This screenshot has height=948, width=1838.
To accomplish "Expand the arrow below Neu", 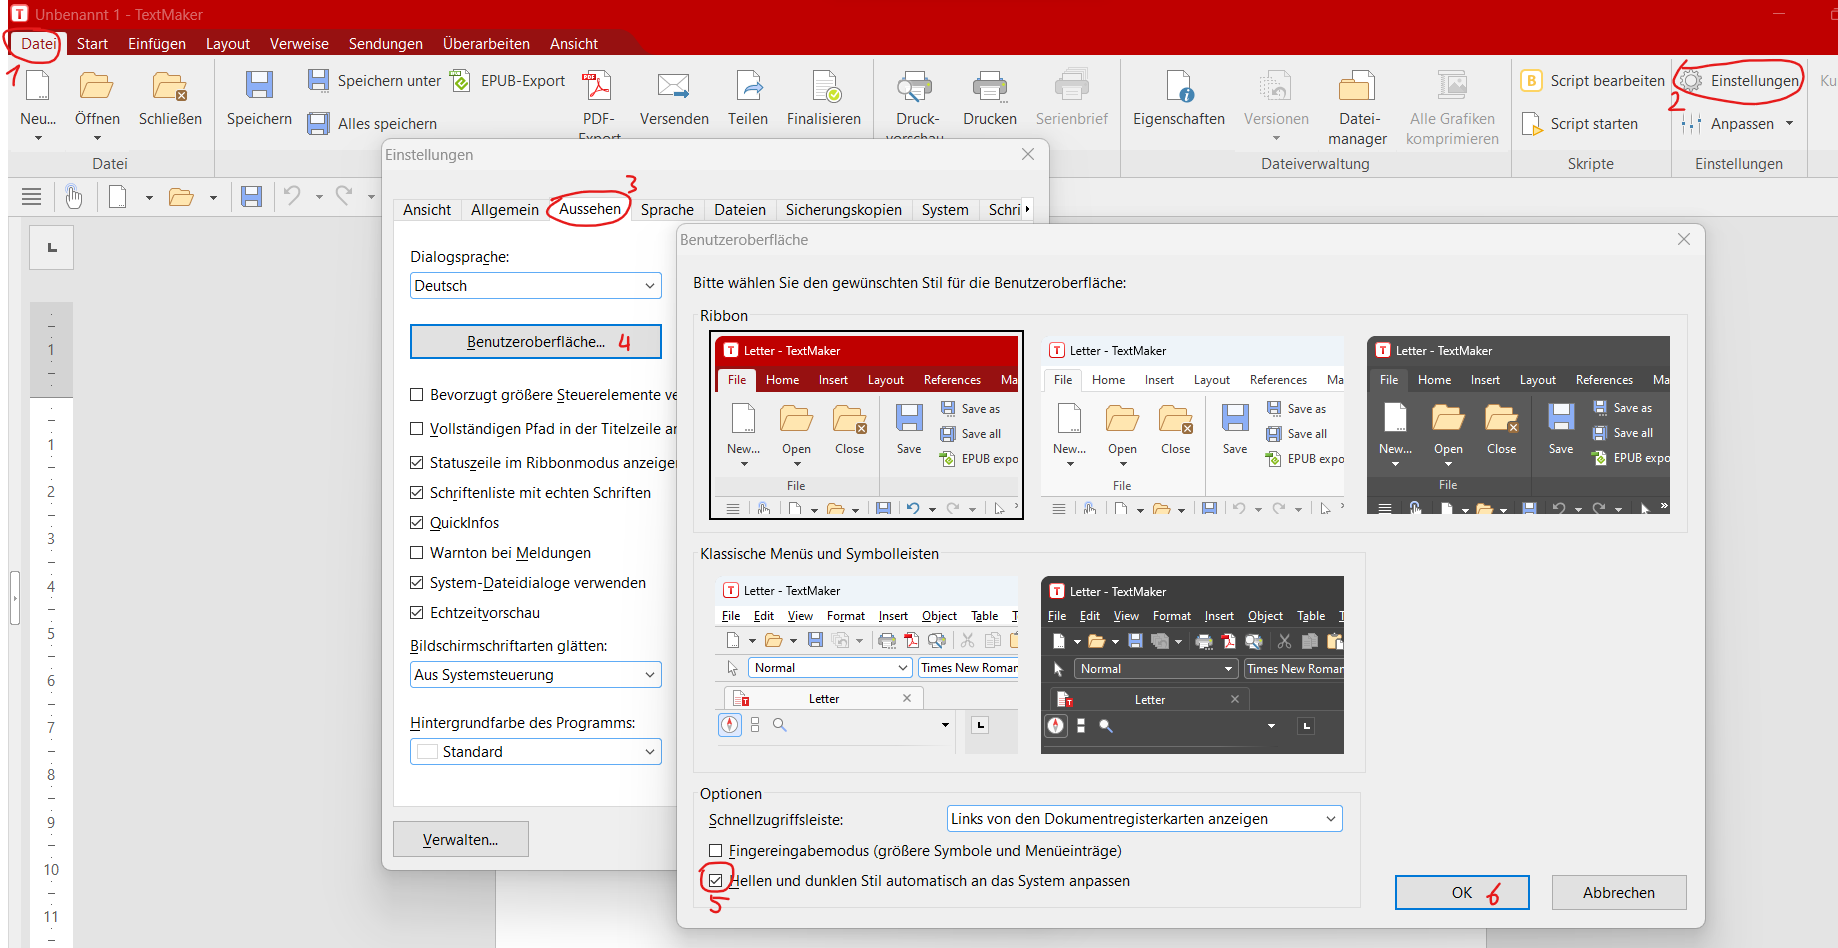I will tap(38, 139).
